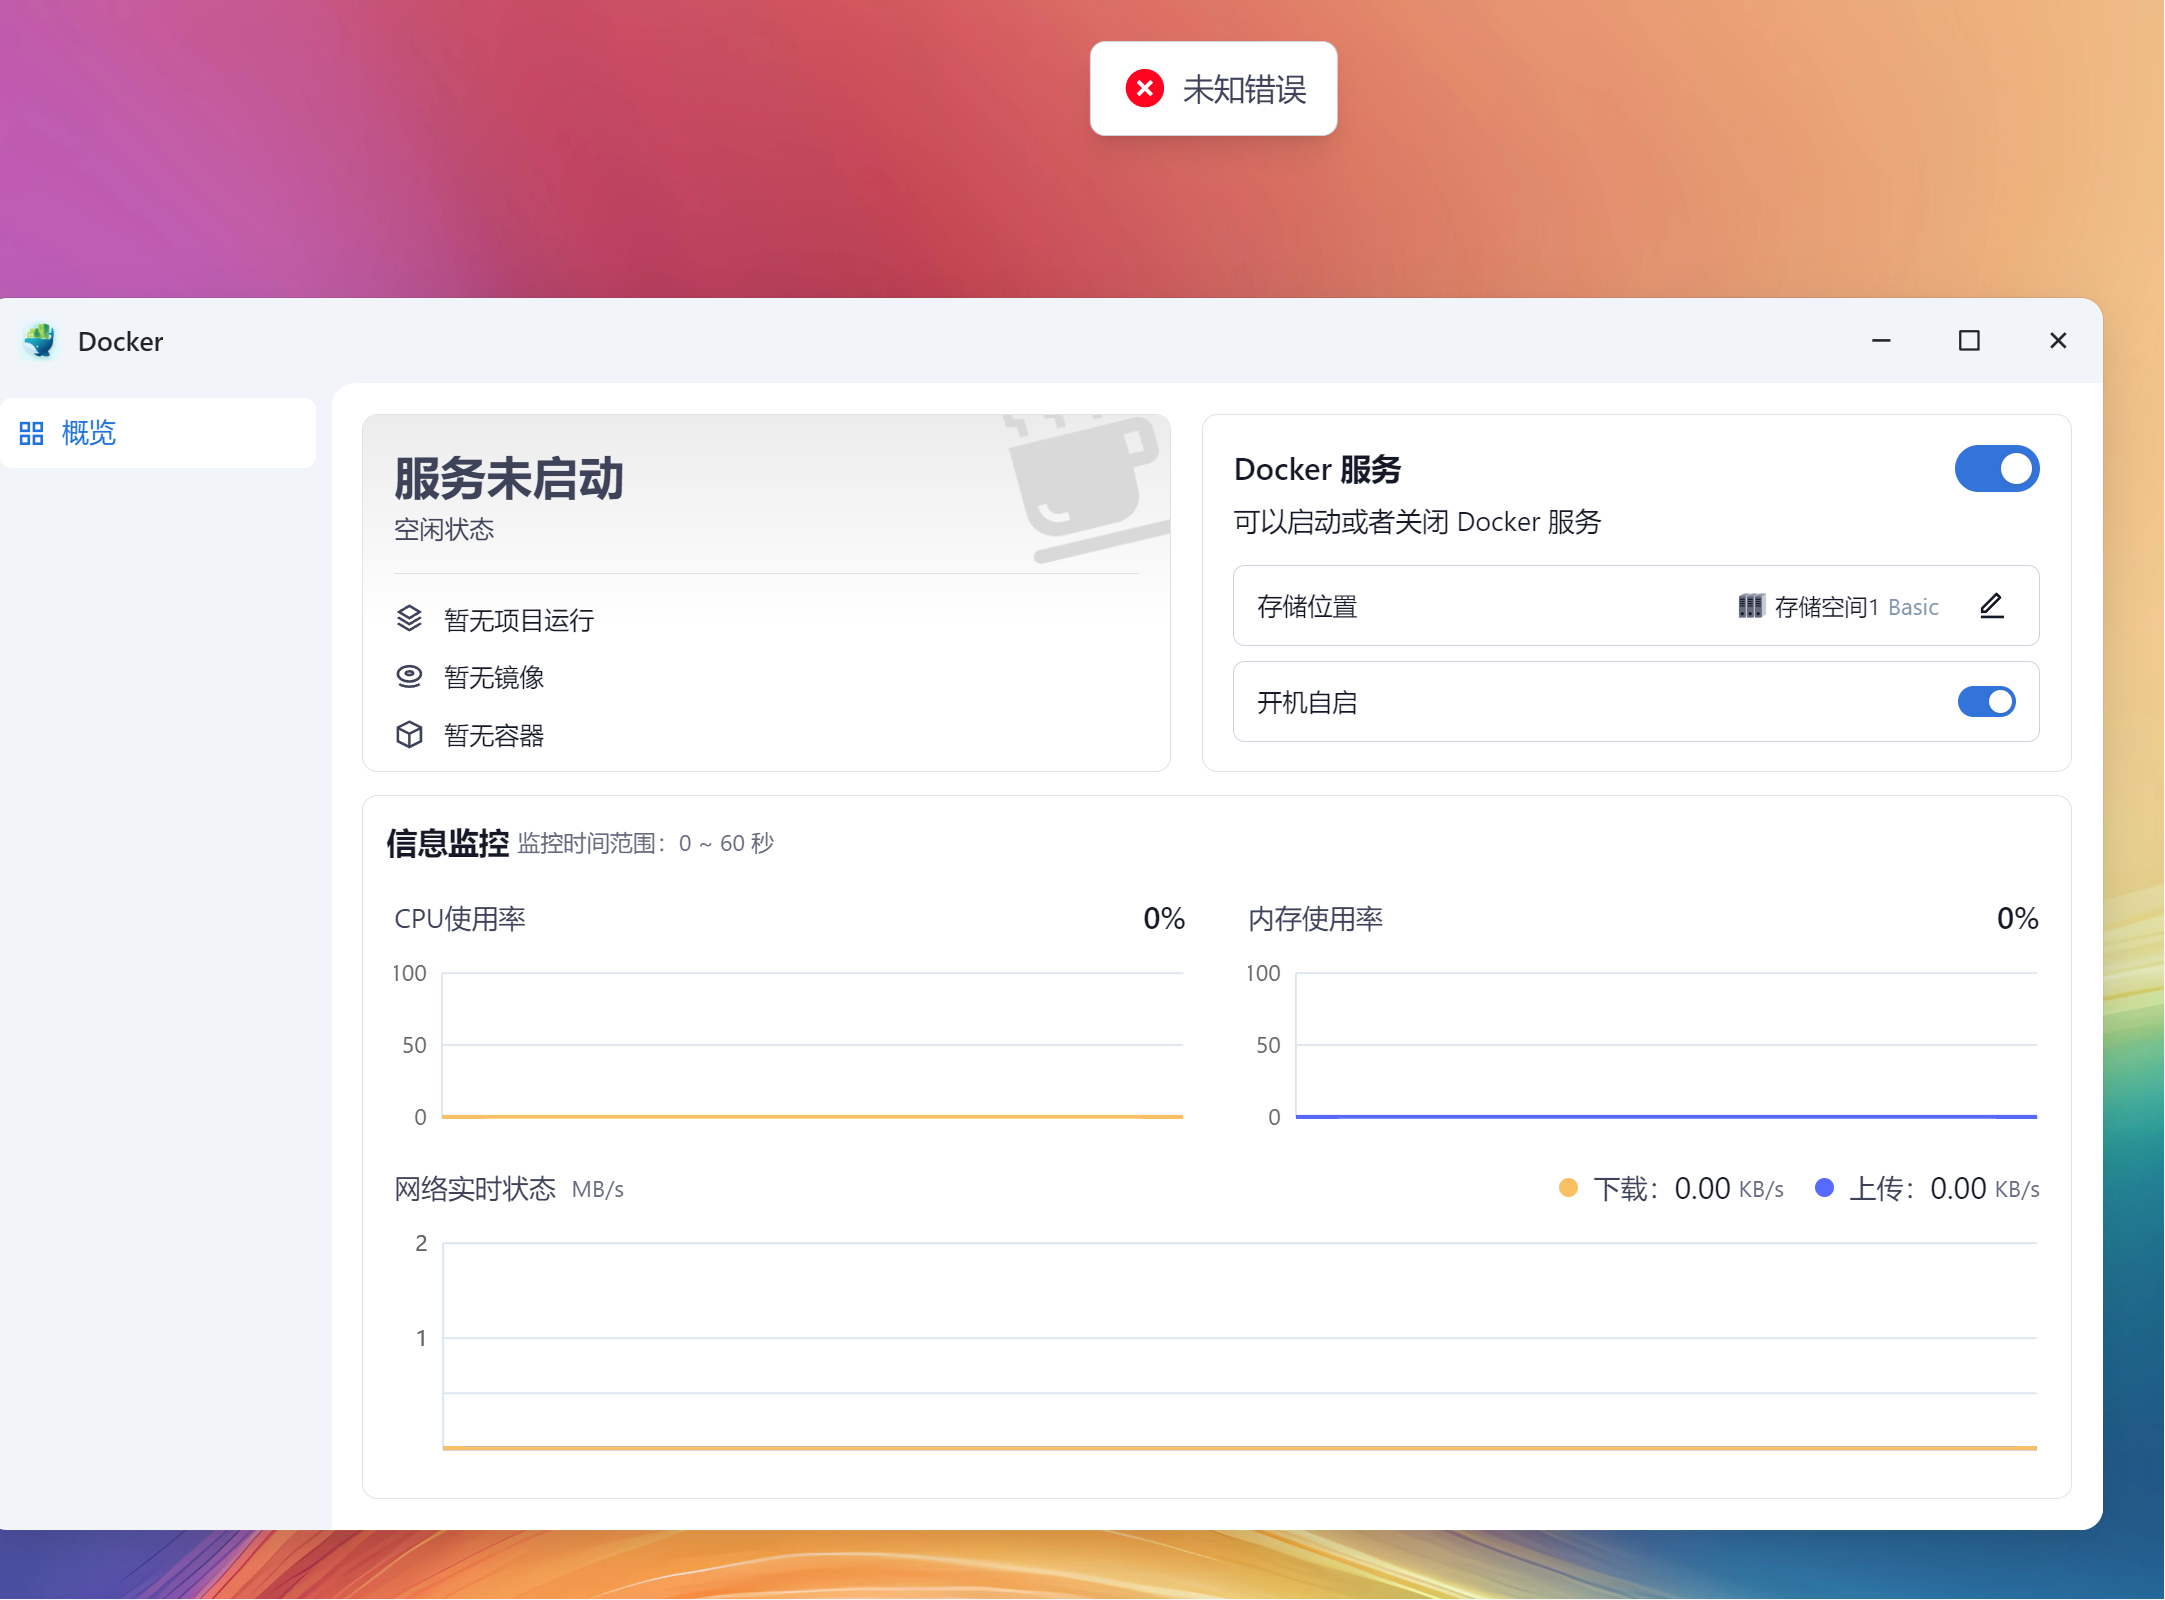This screenshot has width=2165, height=1600.
Task: Click the 内存使用率 chart label
Action: tap(1316, 919)
